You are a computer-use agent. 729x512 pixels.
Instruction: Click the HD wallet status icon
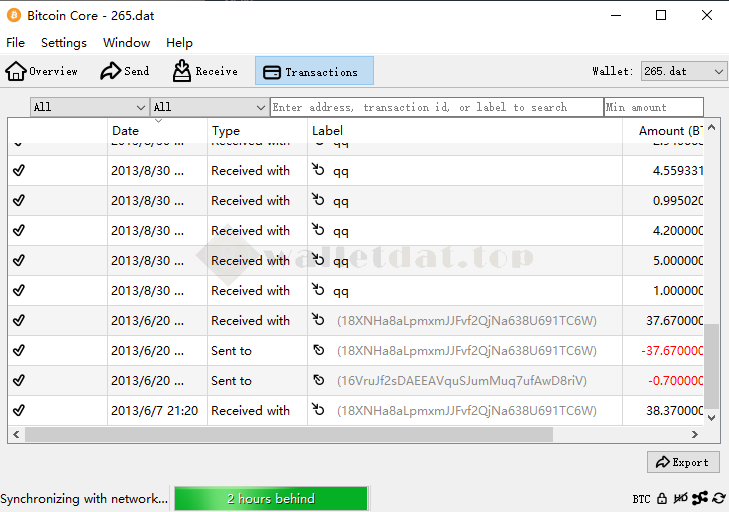(681, 498)
